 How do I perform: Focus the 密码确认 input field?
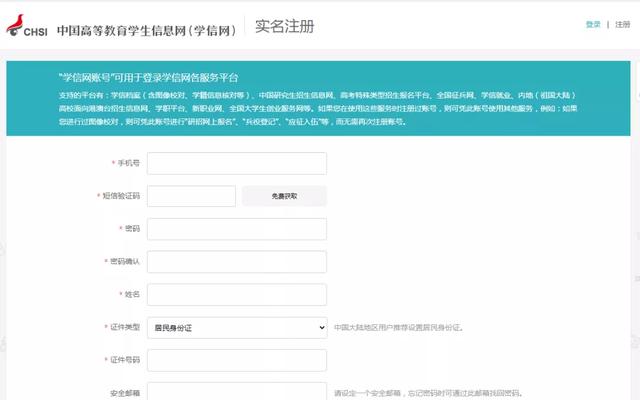[237, 262]
